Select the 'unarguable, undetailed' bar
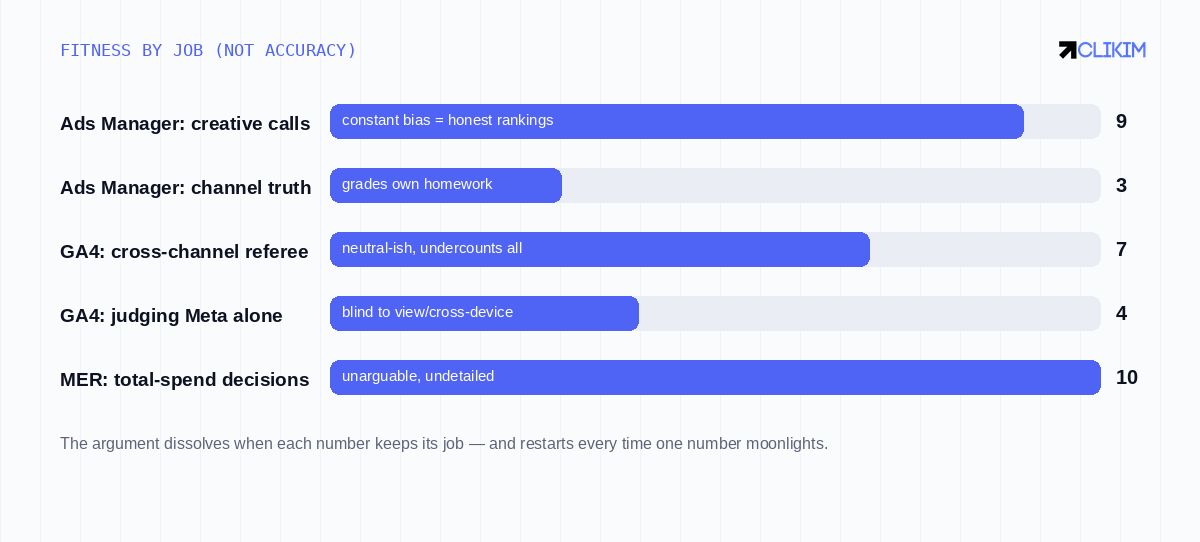Viewport: 1200px width, 542px height. (715, 377)
